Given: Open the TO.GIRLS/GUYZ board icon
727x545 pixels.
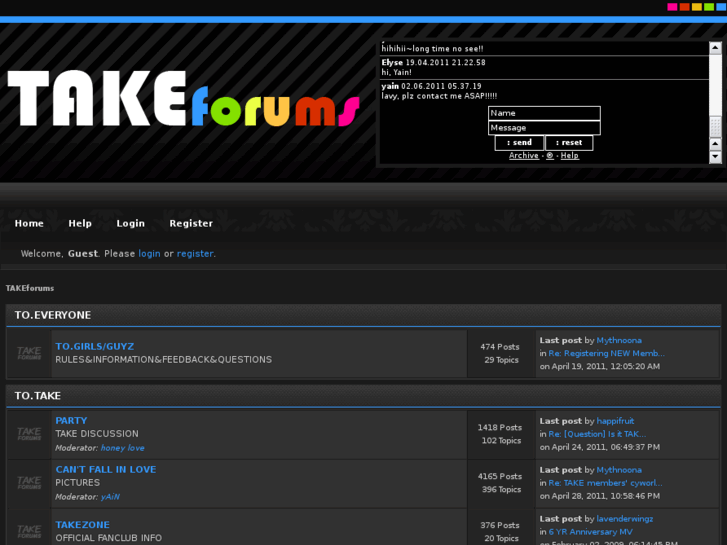Looking at the screenshot, I should [x=29, y=353].
